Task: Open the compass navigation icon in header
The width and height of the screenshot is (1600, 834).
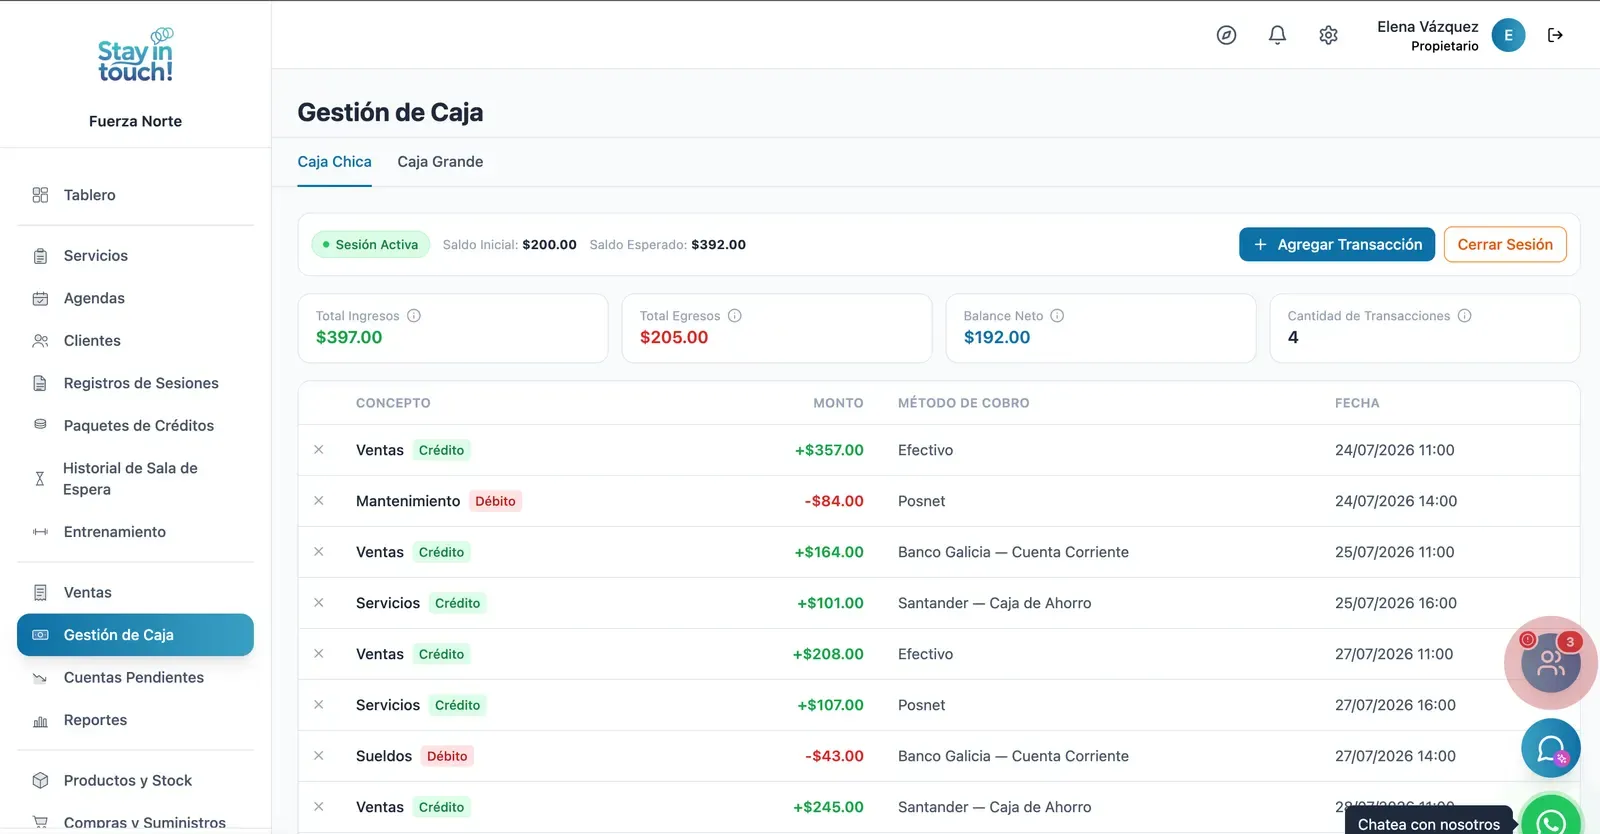Action: (x=1226, y=35)
